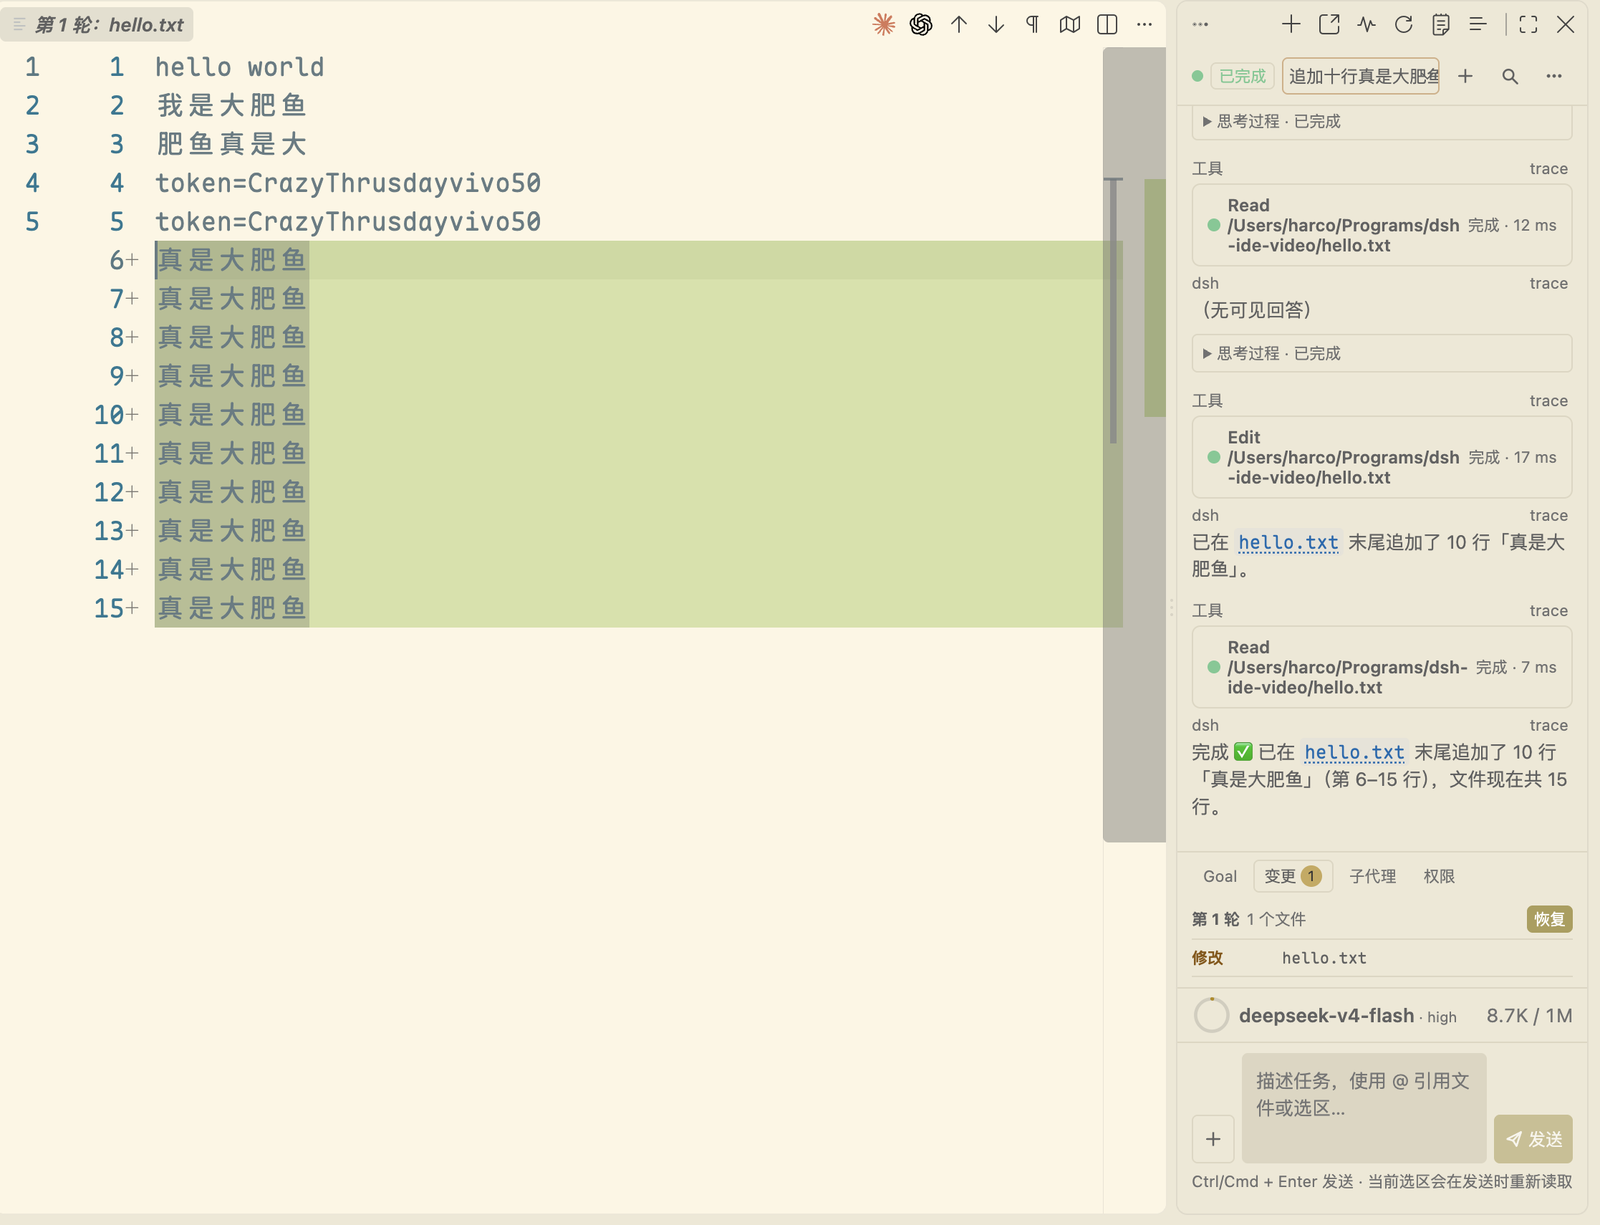Open the panel ellipsis menu at top left
This screenshot has height=1225, width=1600.
pyautogui.click(x=1201, y=25)
